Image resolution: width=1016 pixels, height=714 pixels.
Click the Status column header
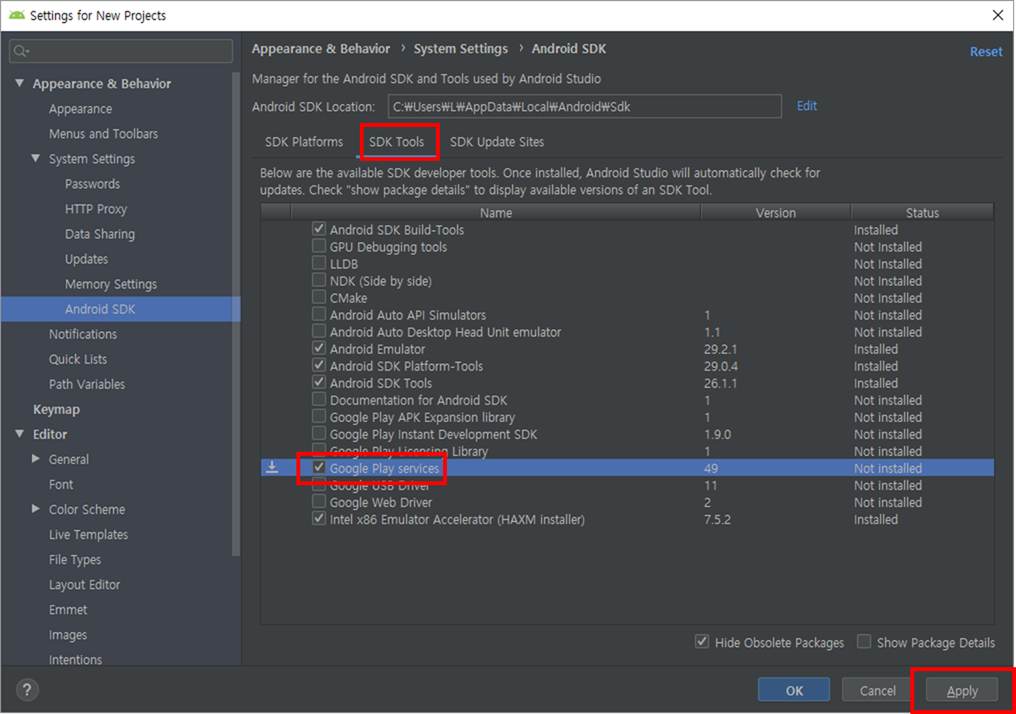[922, 213]
